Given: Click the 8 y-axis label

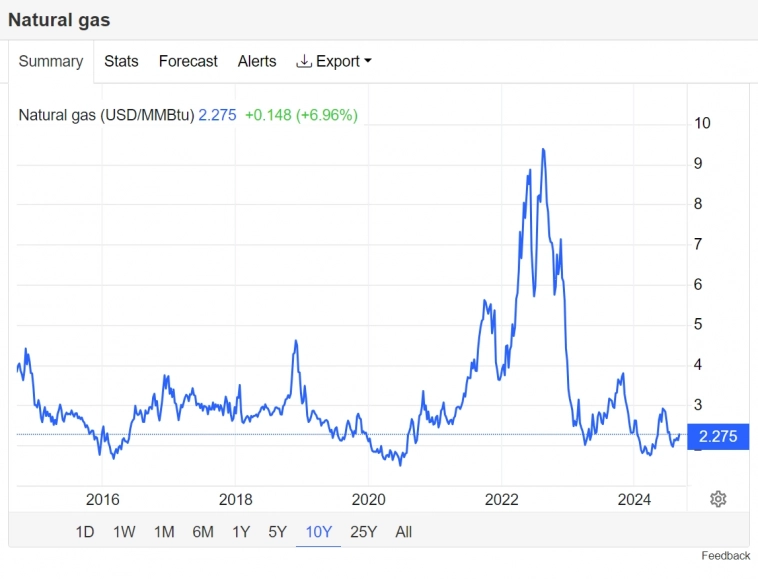Looking at the screenshot, I should coord(698,203).
